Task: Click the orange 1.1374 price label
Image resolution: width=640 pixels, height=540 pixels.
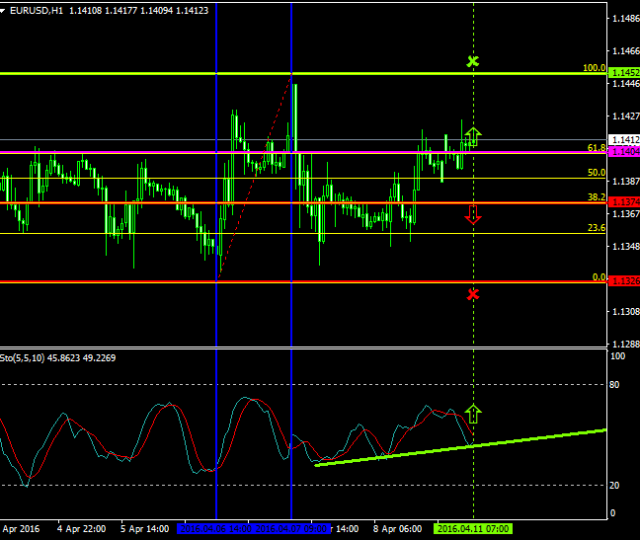Action: 625,202
